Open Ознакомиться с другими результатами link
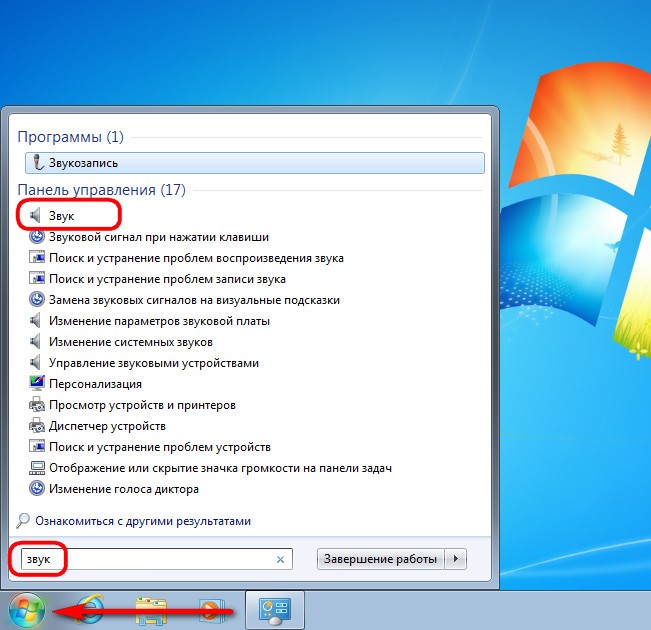Viewport: 651px width, 630px height. pyautogui.click(x=142, y=521)
